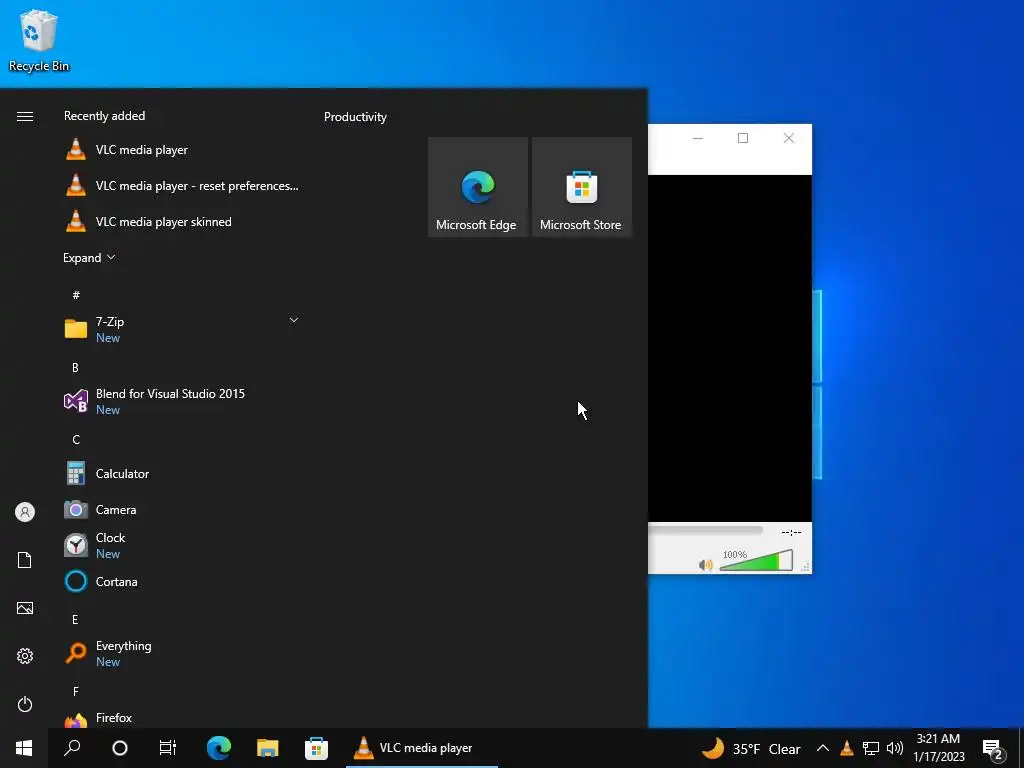This screenshot has height=768, width=1024.
Task: Open the clock showing 3:21 AM
Action: click(938, 748)
